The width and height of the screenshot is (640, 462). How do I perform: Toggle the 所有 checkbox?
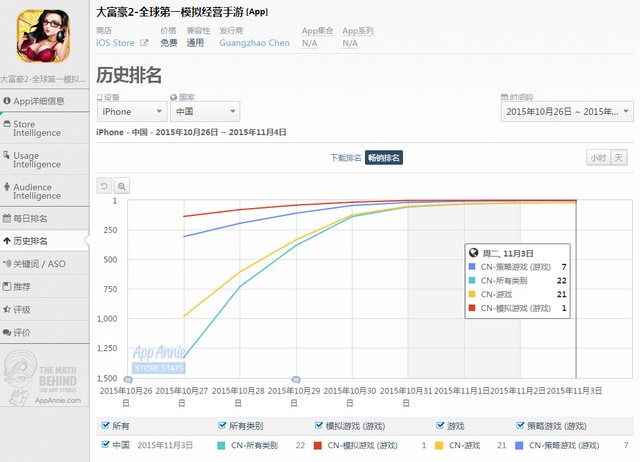[x=105, y=426]
